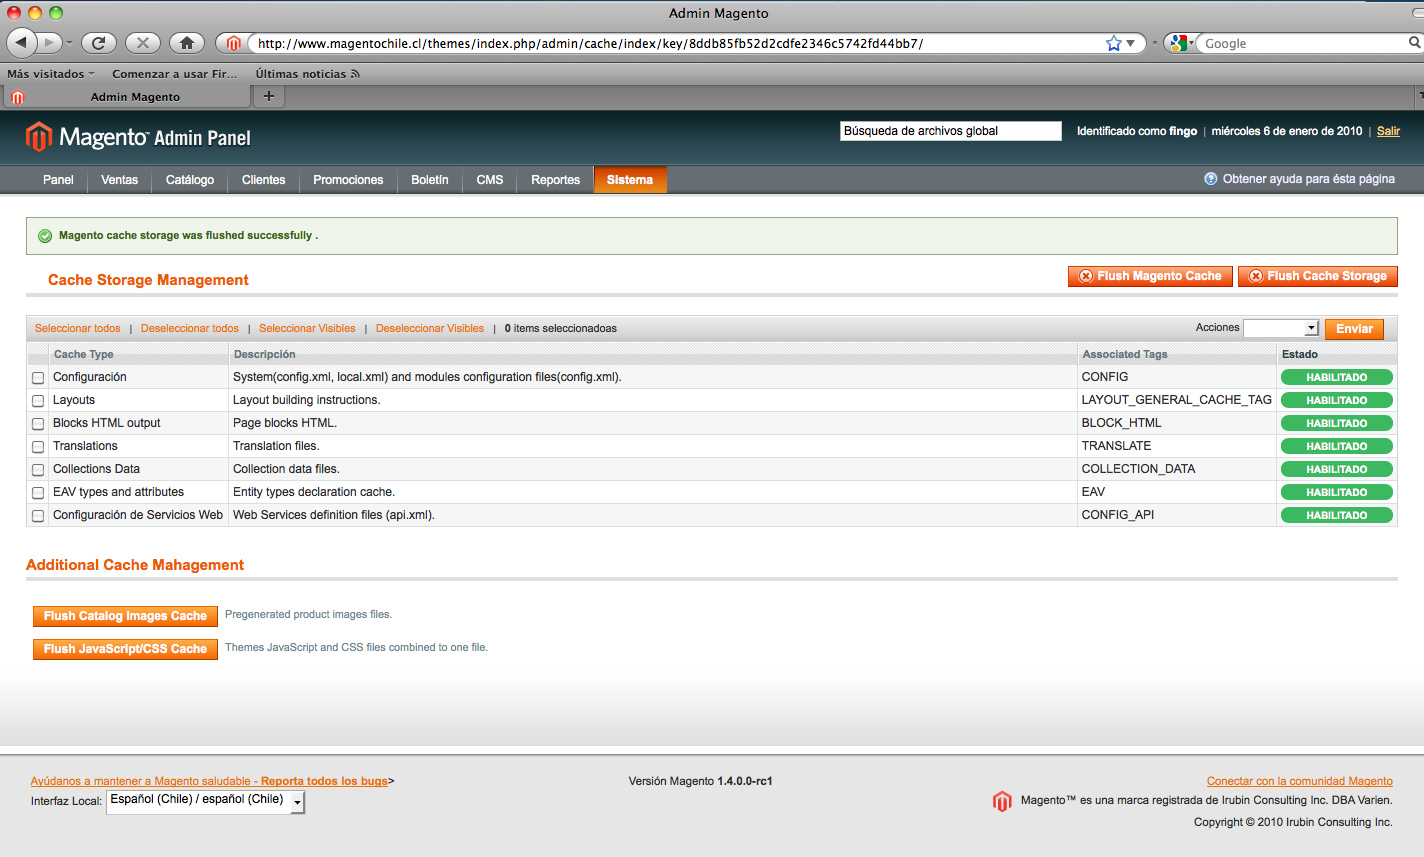Open the CMS menu
1424x857 pixels.
click(x=490, y=180)
